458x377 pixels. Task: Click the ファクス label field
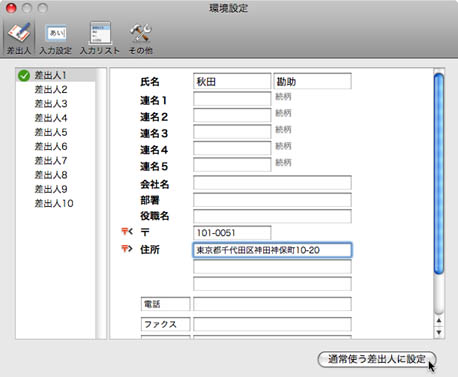[x=166, y=324]
